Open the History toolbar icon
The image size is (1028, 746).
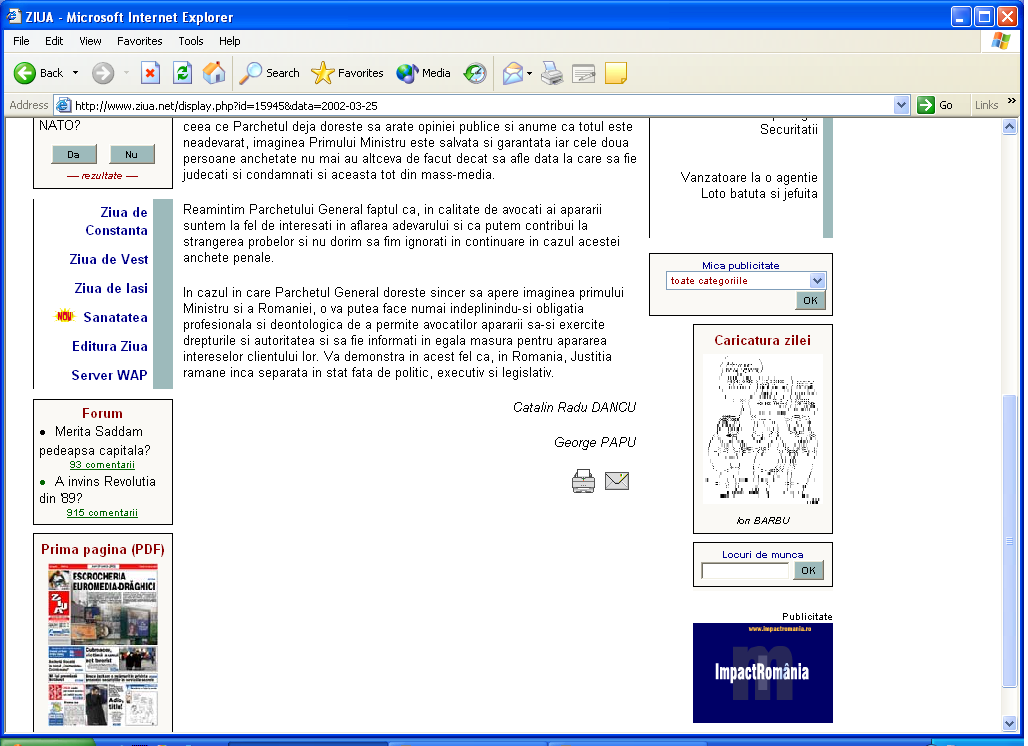(x=475, y=73)
